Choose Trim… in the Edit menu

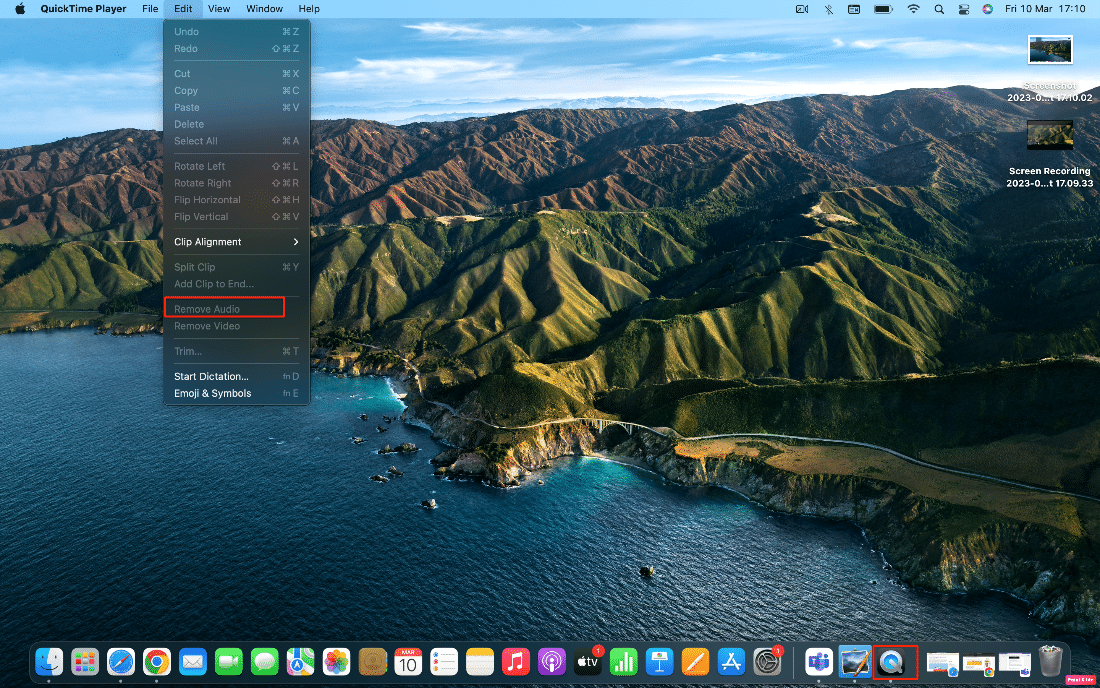pos(236,351)
